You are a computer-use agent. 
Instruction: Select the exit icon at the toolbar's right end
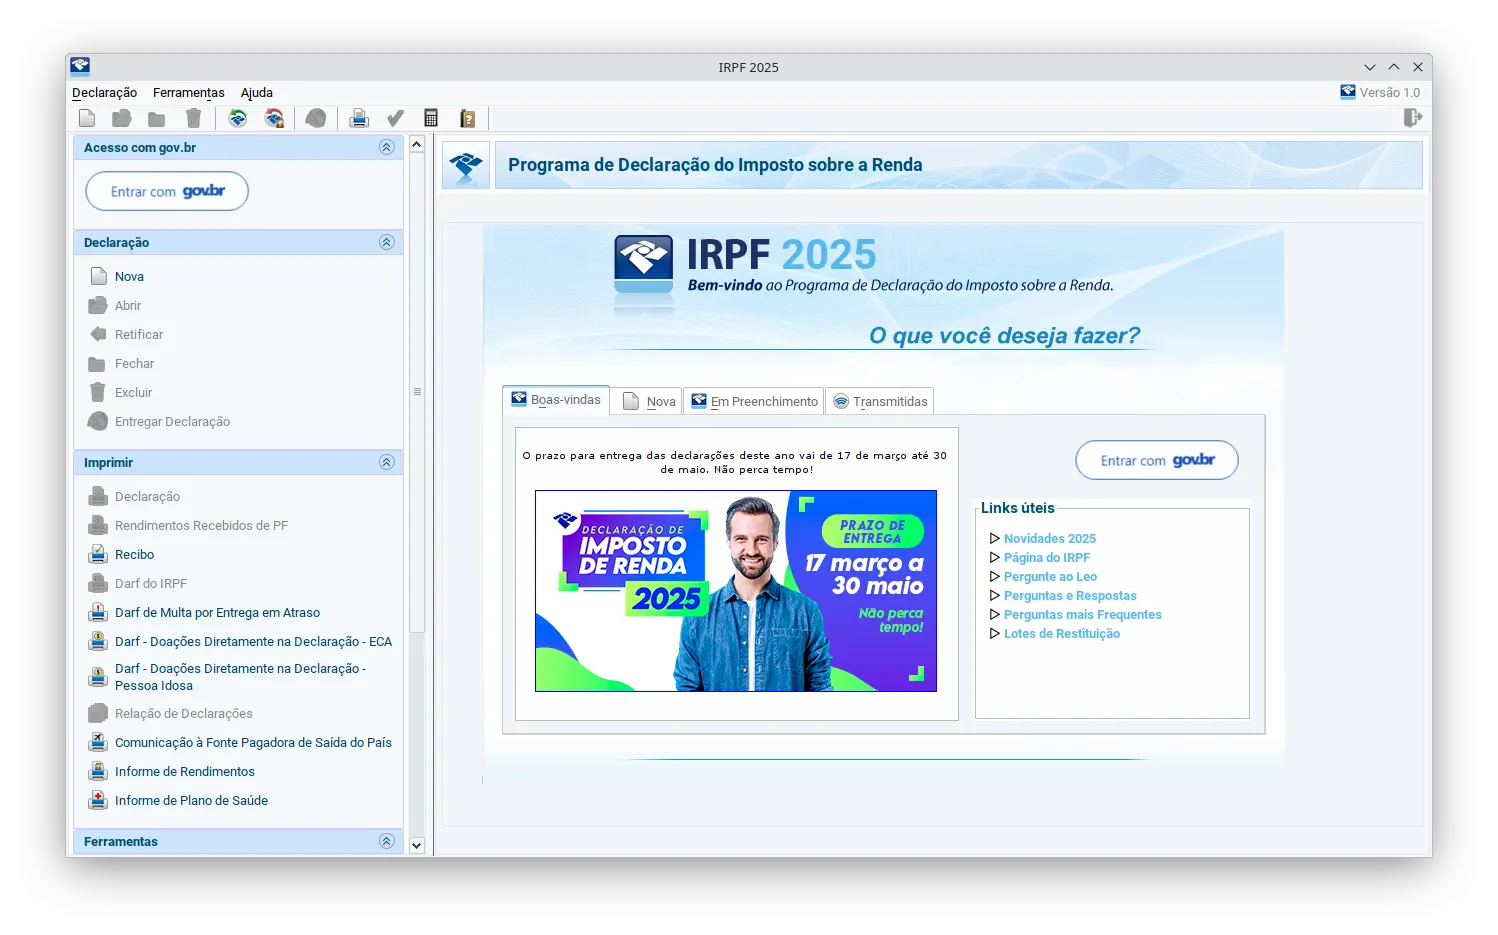point(1412,117)
